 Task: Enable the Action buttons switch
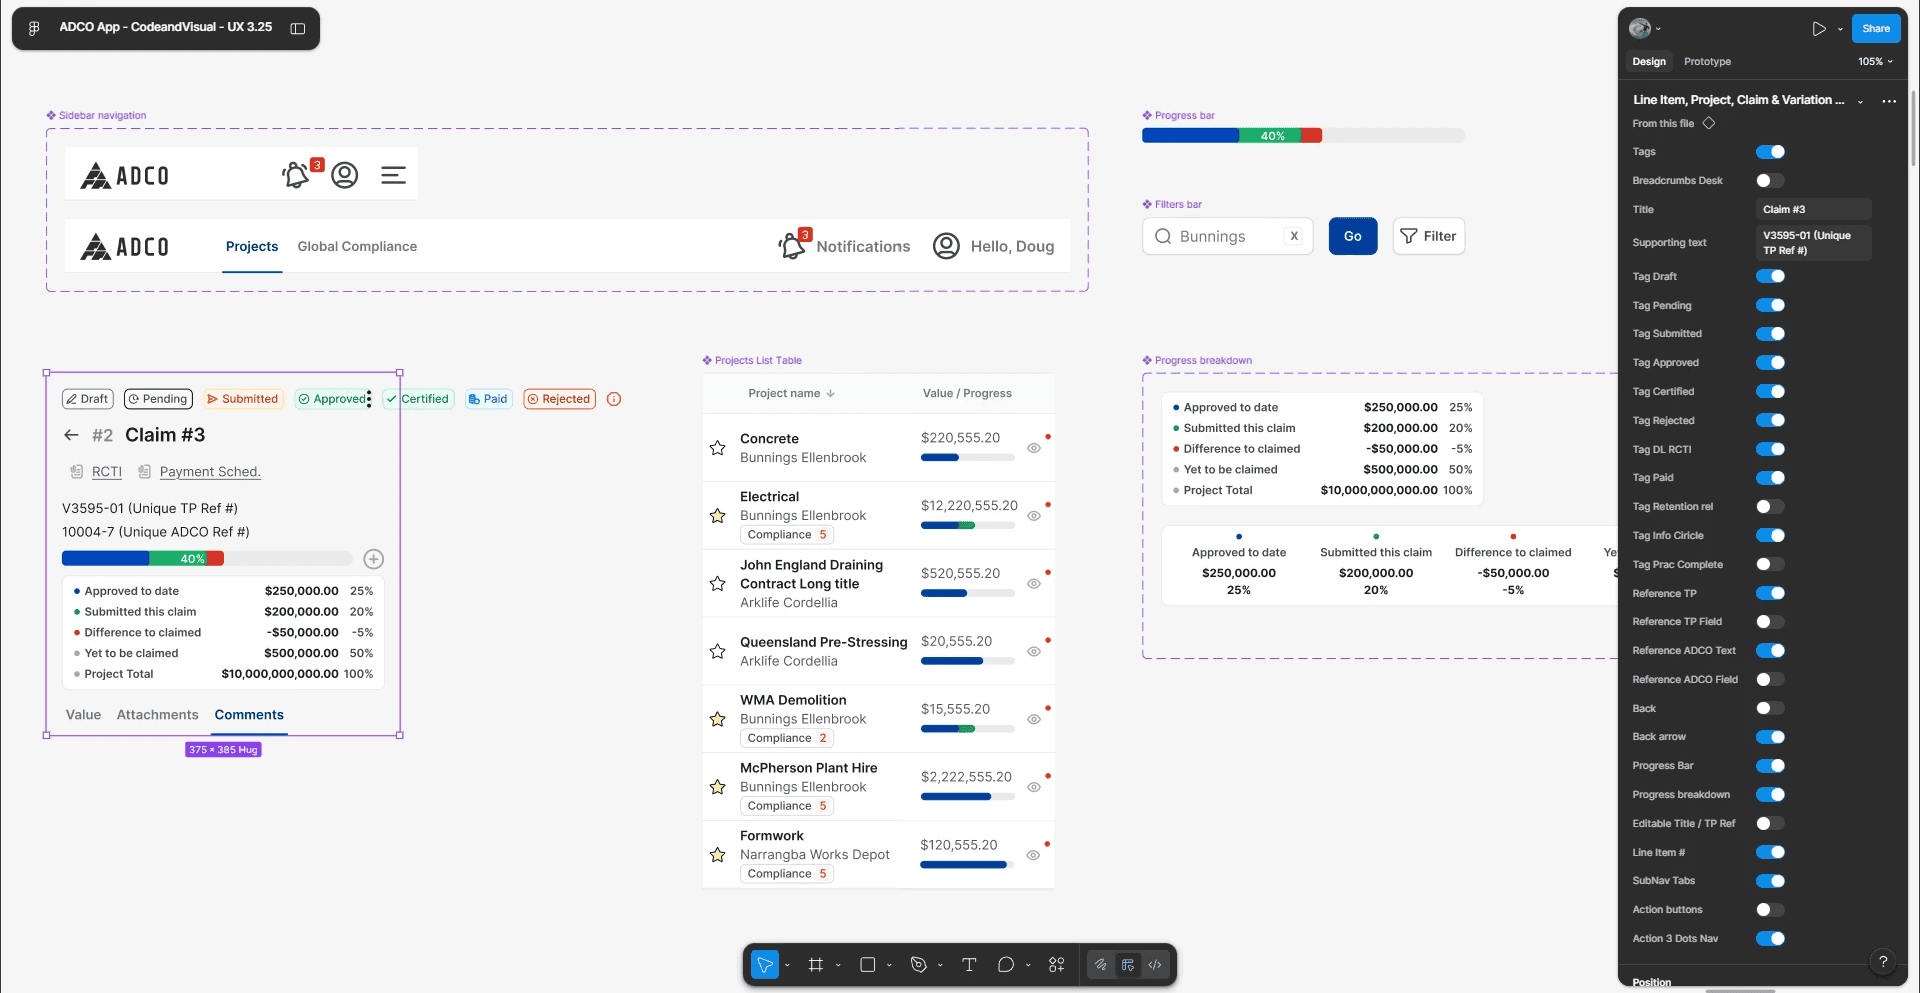(1770, 910)
